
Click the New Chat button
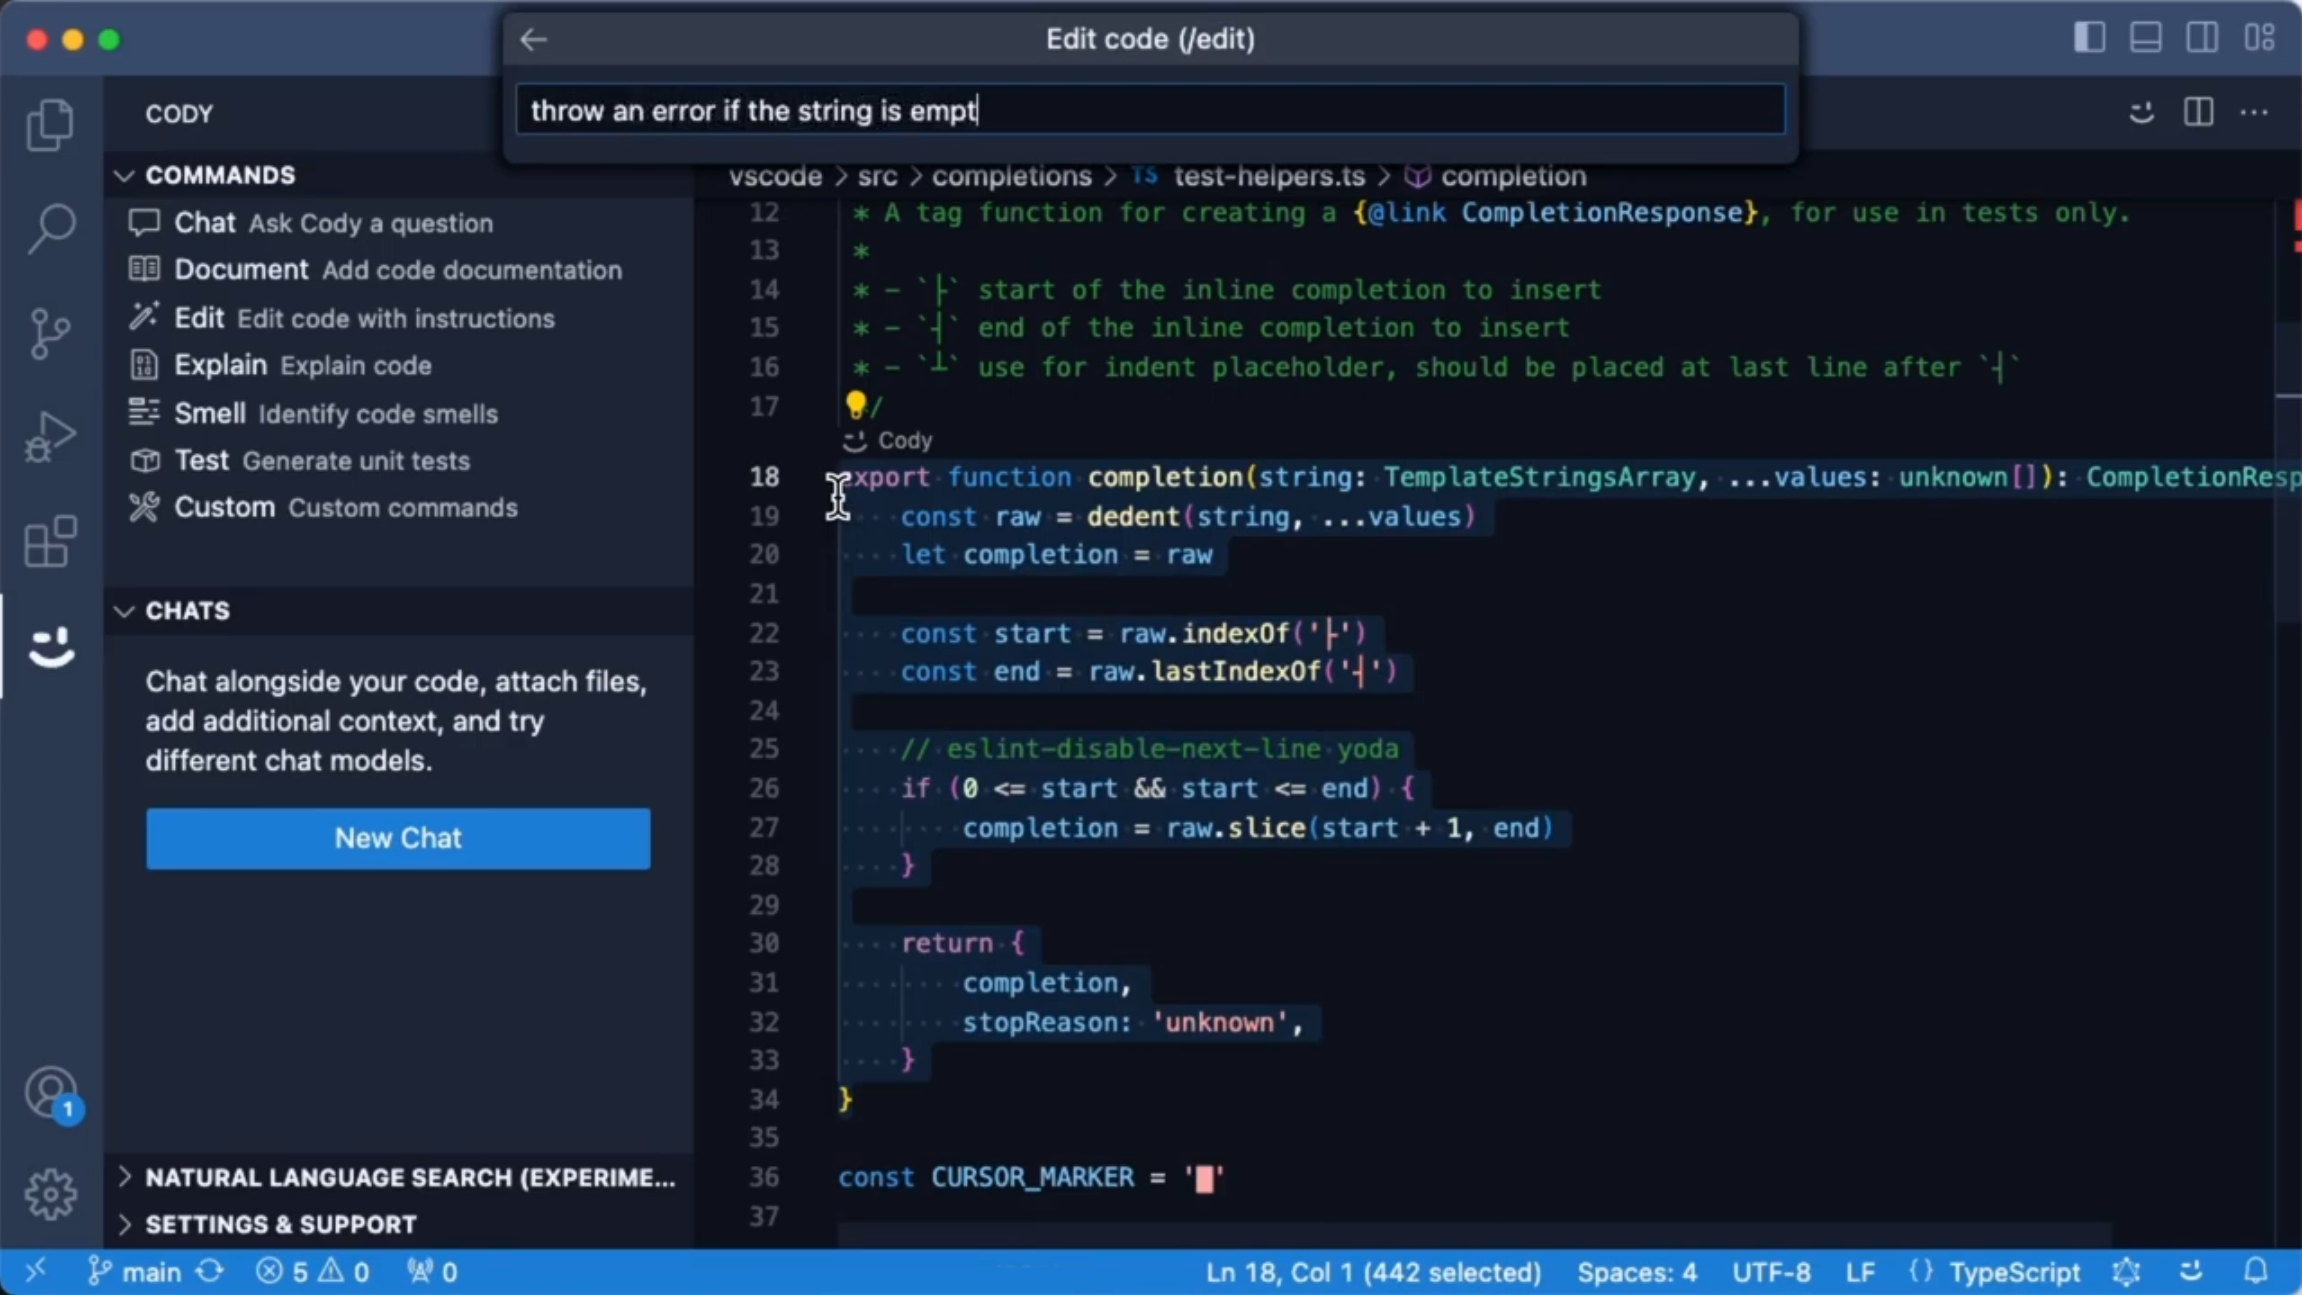click(x=398, y=838)
